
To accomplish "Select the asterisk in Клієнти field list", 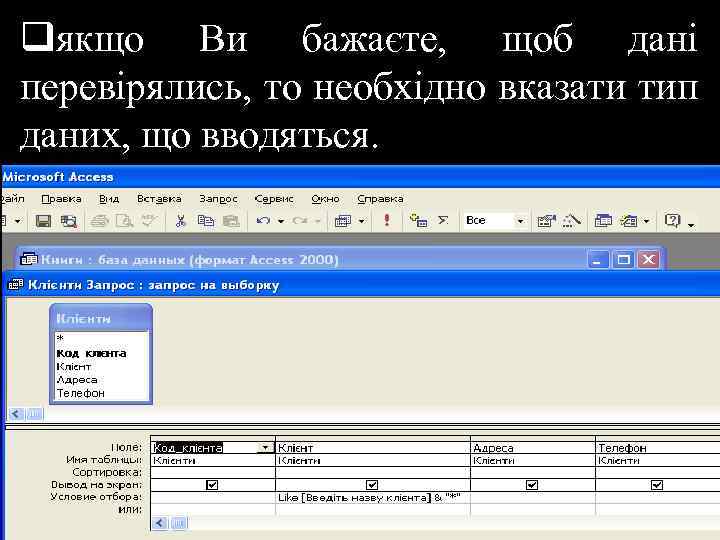I will 60,338.
